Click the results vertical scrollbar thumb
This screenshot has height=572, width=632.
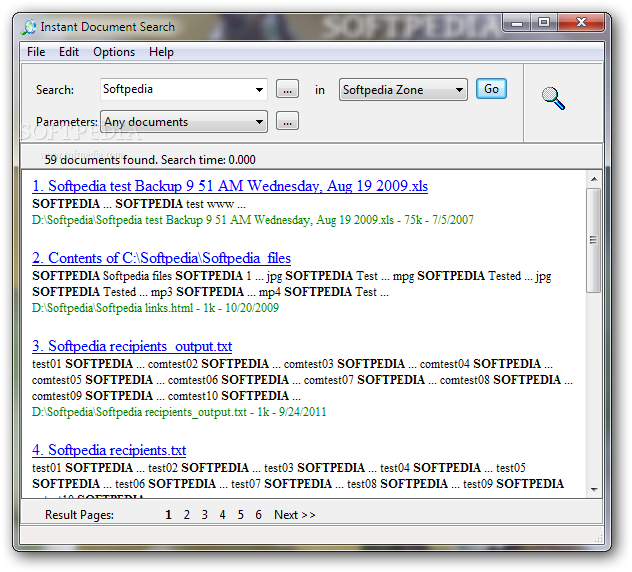[x=594, y=240]
